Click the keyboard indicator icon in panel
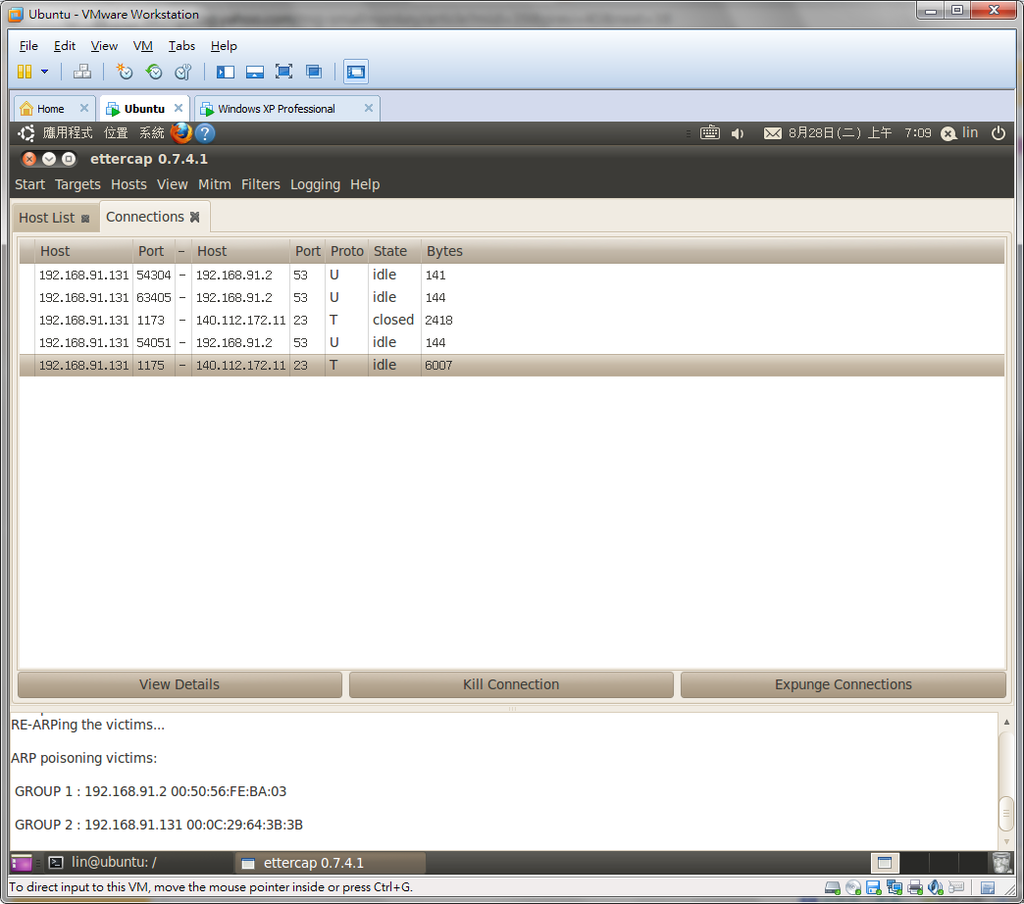1024x904 pixels. click(710, 133)
